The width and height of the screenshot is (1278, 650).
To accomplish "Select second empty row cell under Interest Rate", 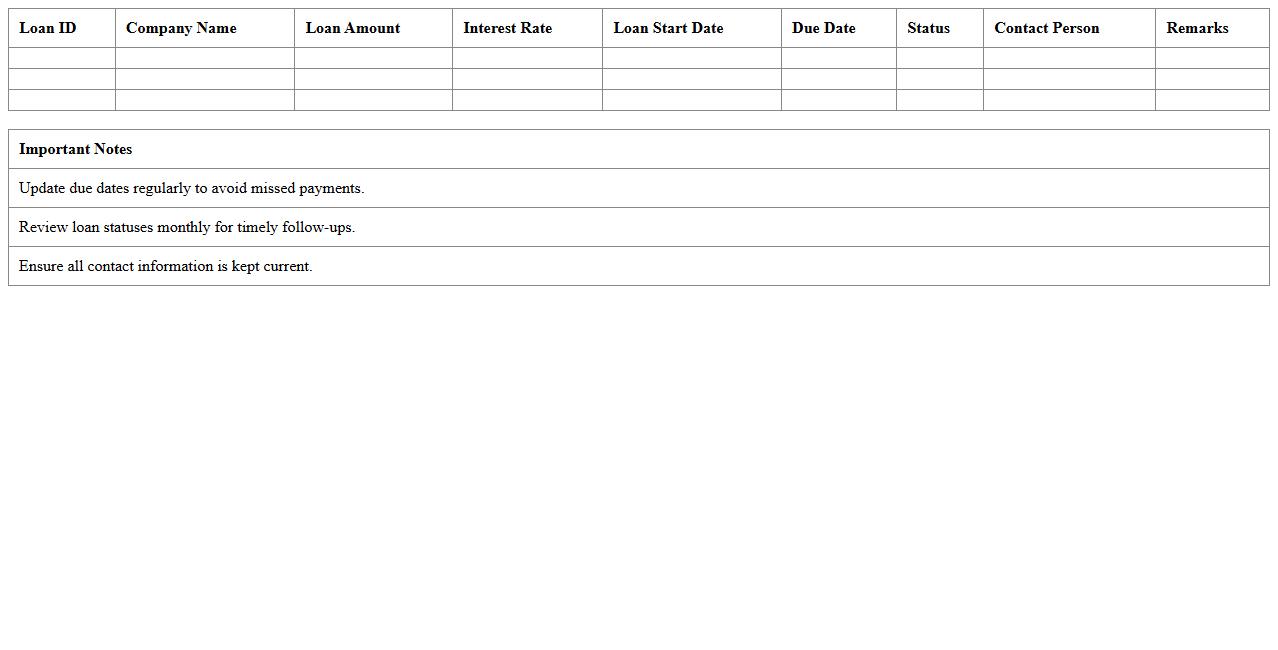I will pos(527,79).
